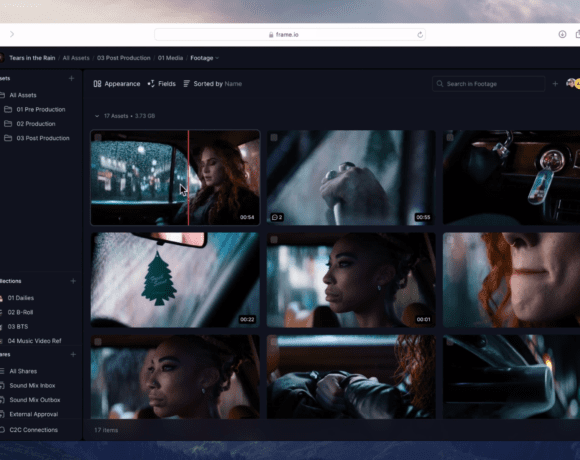Click the project avatar beside Tears in the Rain

[2, 58]
